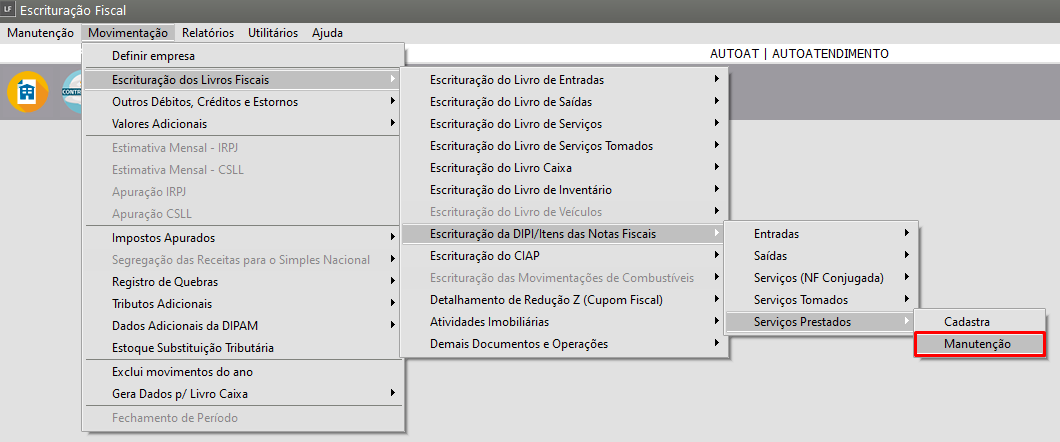Open the Relatórios menu

(208, 32)
